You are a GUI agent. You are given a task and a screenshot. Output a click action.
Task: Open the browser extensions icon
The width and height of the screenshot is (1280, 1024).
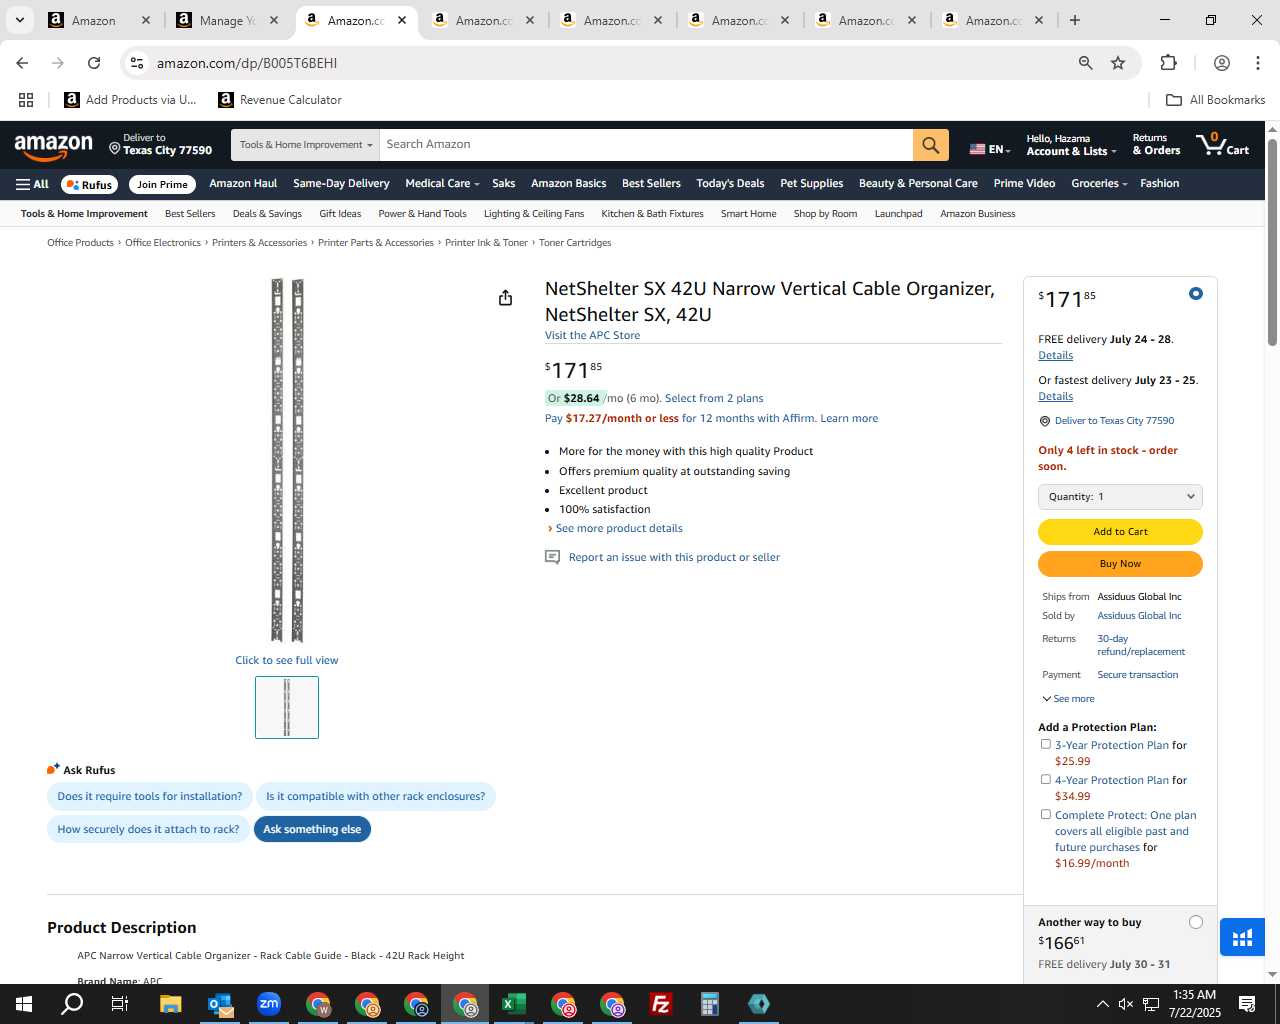[x=1168, y=63]
